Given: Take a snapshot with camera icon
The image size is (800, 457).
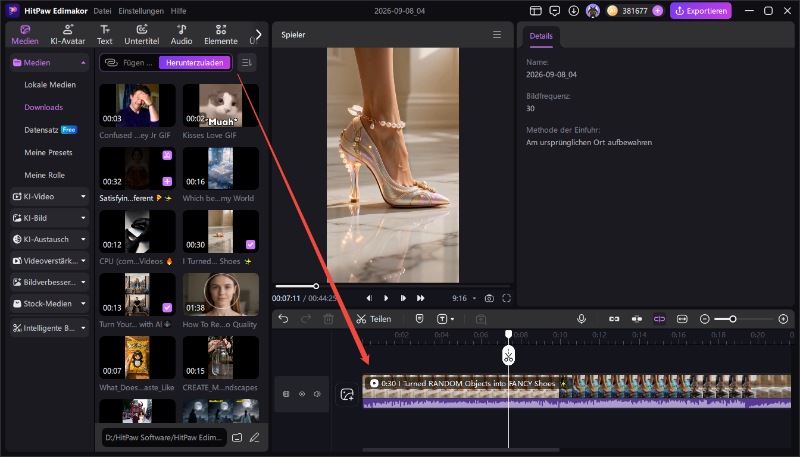Looking at the screenshot, I should pyautogui.click(x=489, y=298).
